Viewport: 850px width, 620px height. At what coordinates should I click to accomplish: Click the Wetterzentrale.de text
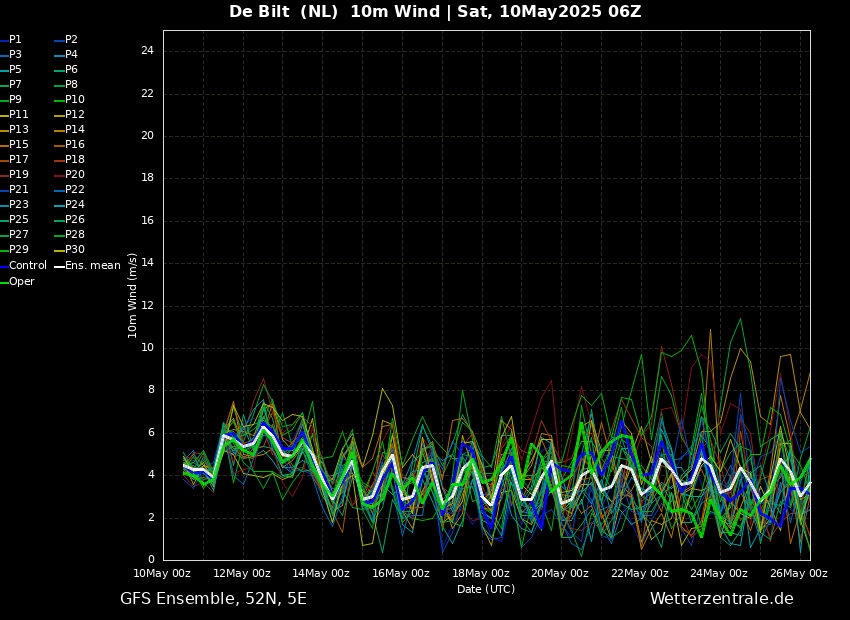click(x=721, y=599)
